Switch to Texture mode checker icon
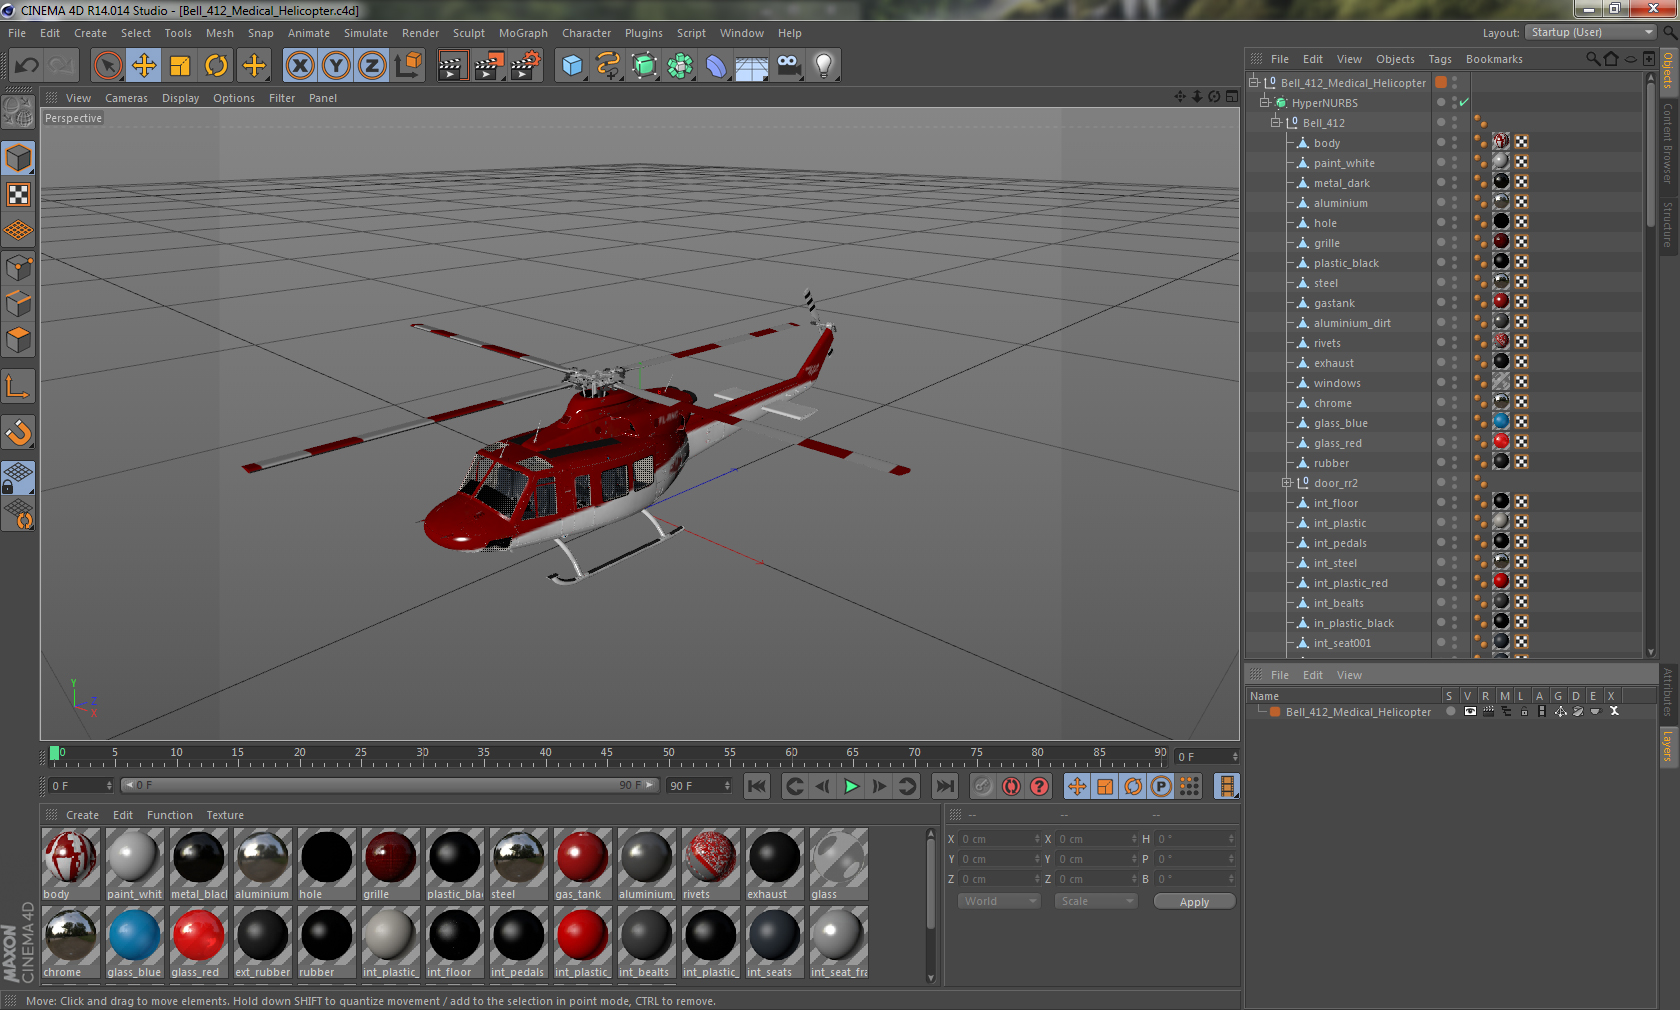 coord(19,194)
